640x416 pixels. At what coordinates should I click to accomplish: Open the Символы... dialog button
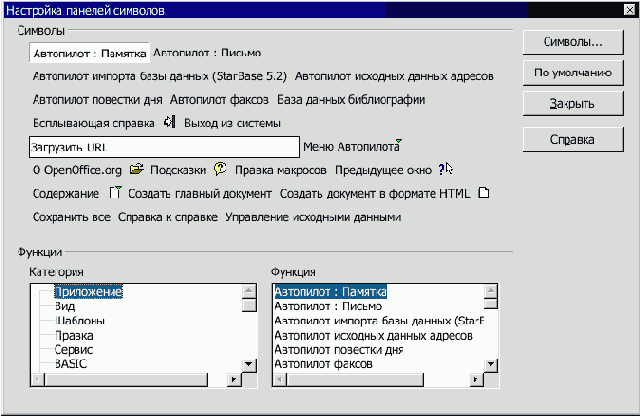coord(573,42)
